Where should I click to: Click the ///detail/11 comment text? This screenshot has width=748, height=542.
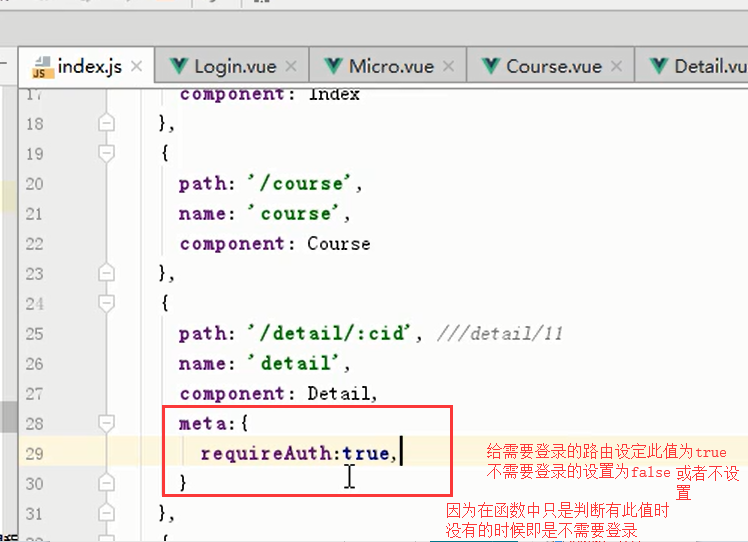[x=500, y=333]
